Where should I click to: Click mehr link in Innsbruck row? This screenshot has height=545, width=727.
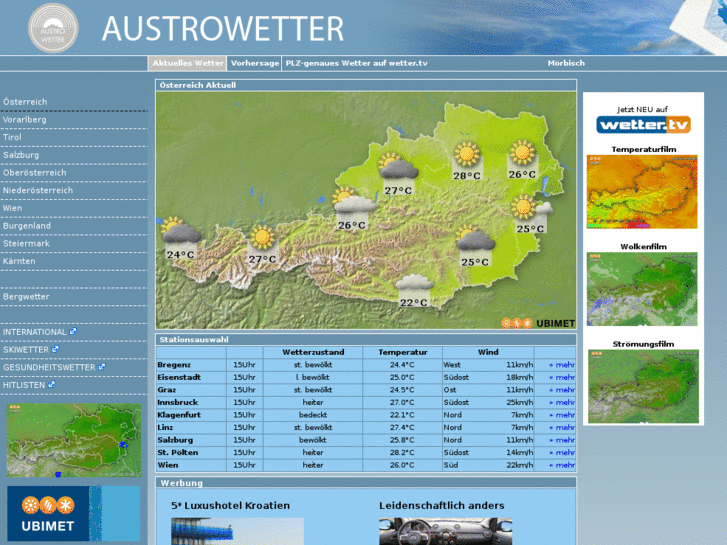[x=562, y=402]
